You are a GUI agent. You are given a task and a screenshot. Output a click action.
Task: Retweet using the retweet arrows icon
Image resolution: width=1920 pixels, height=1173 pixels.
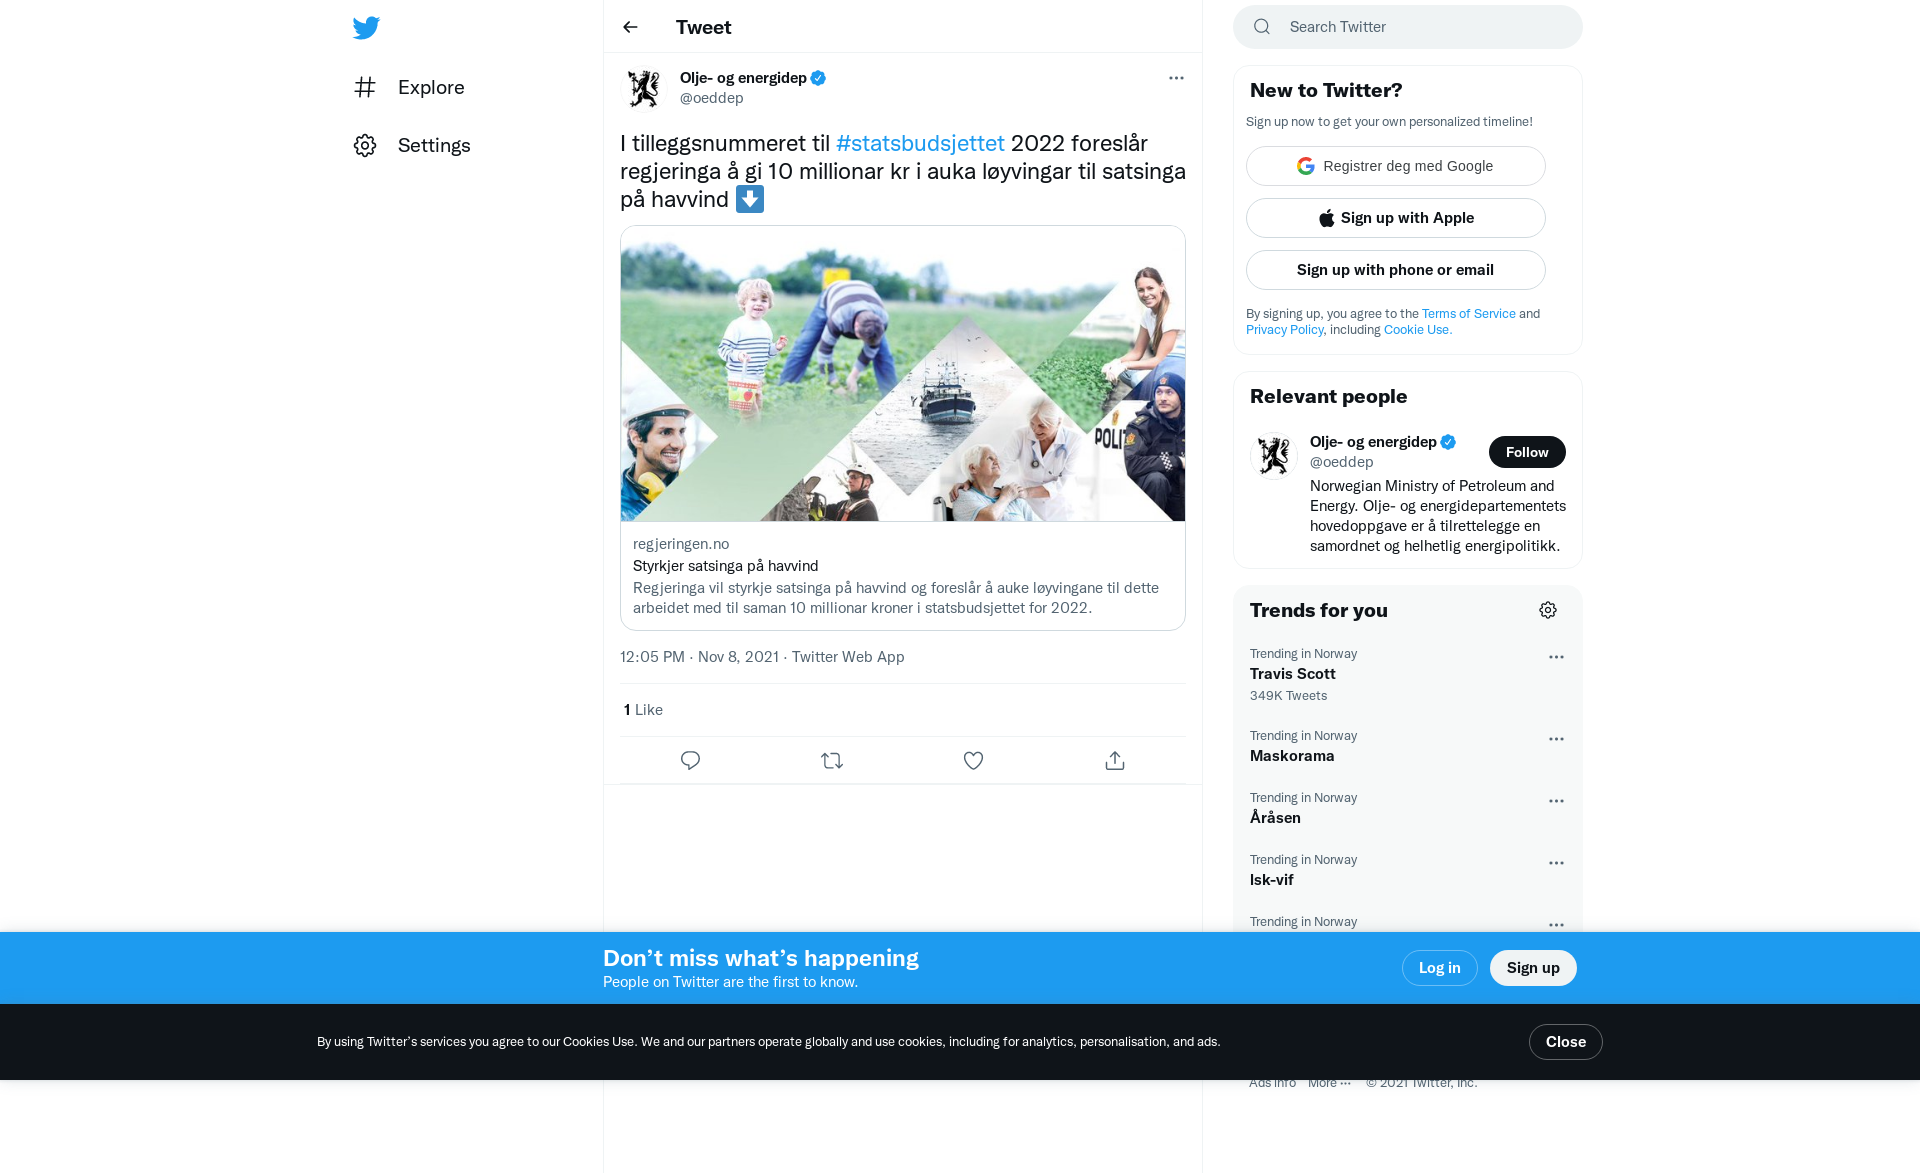click(832, 761)
